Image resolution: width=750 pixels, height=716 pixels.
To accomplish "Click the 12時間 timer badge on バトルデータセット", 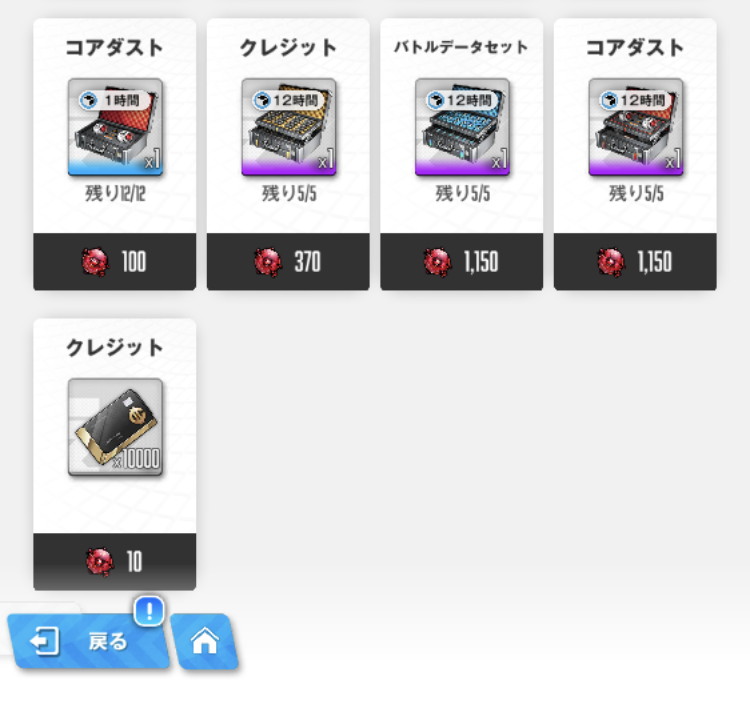I will click(461, 100).
